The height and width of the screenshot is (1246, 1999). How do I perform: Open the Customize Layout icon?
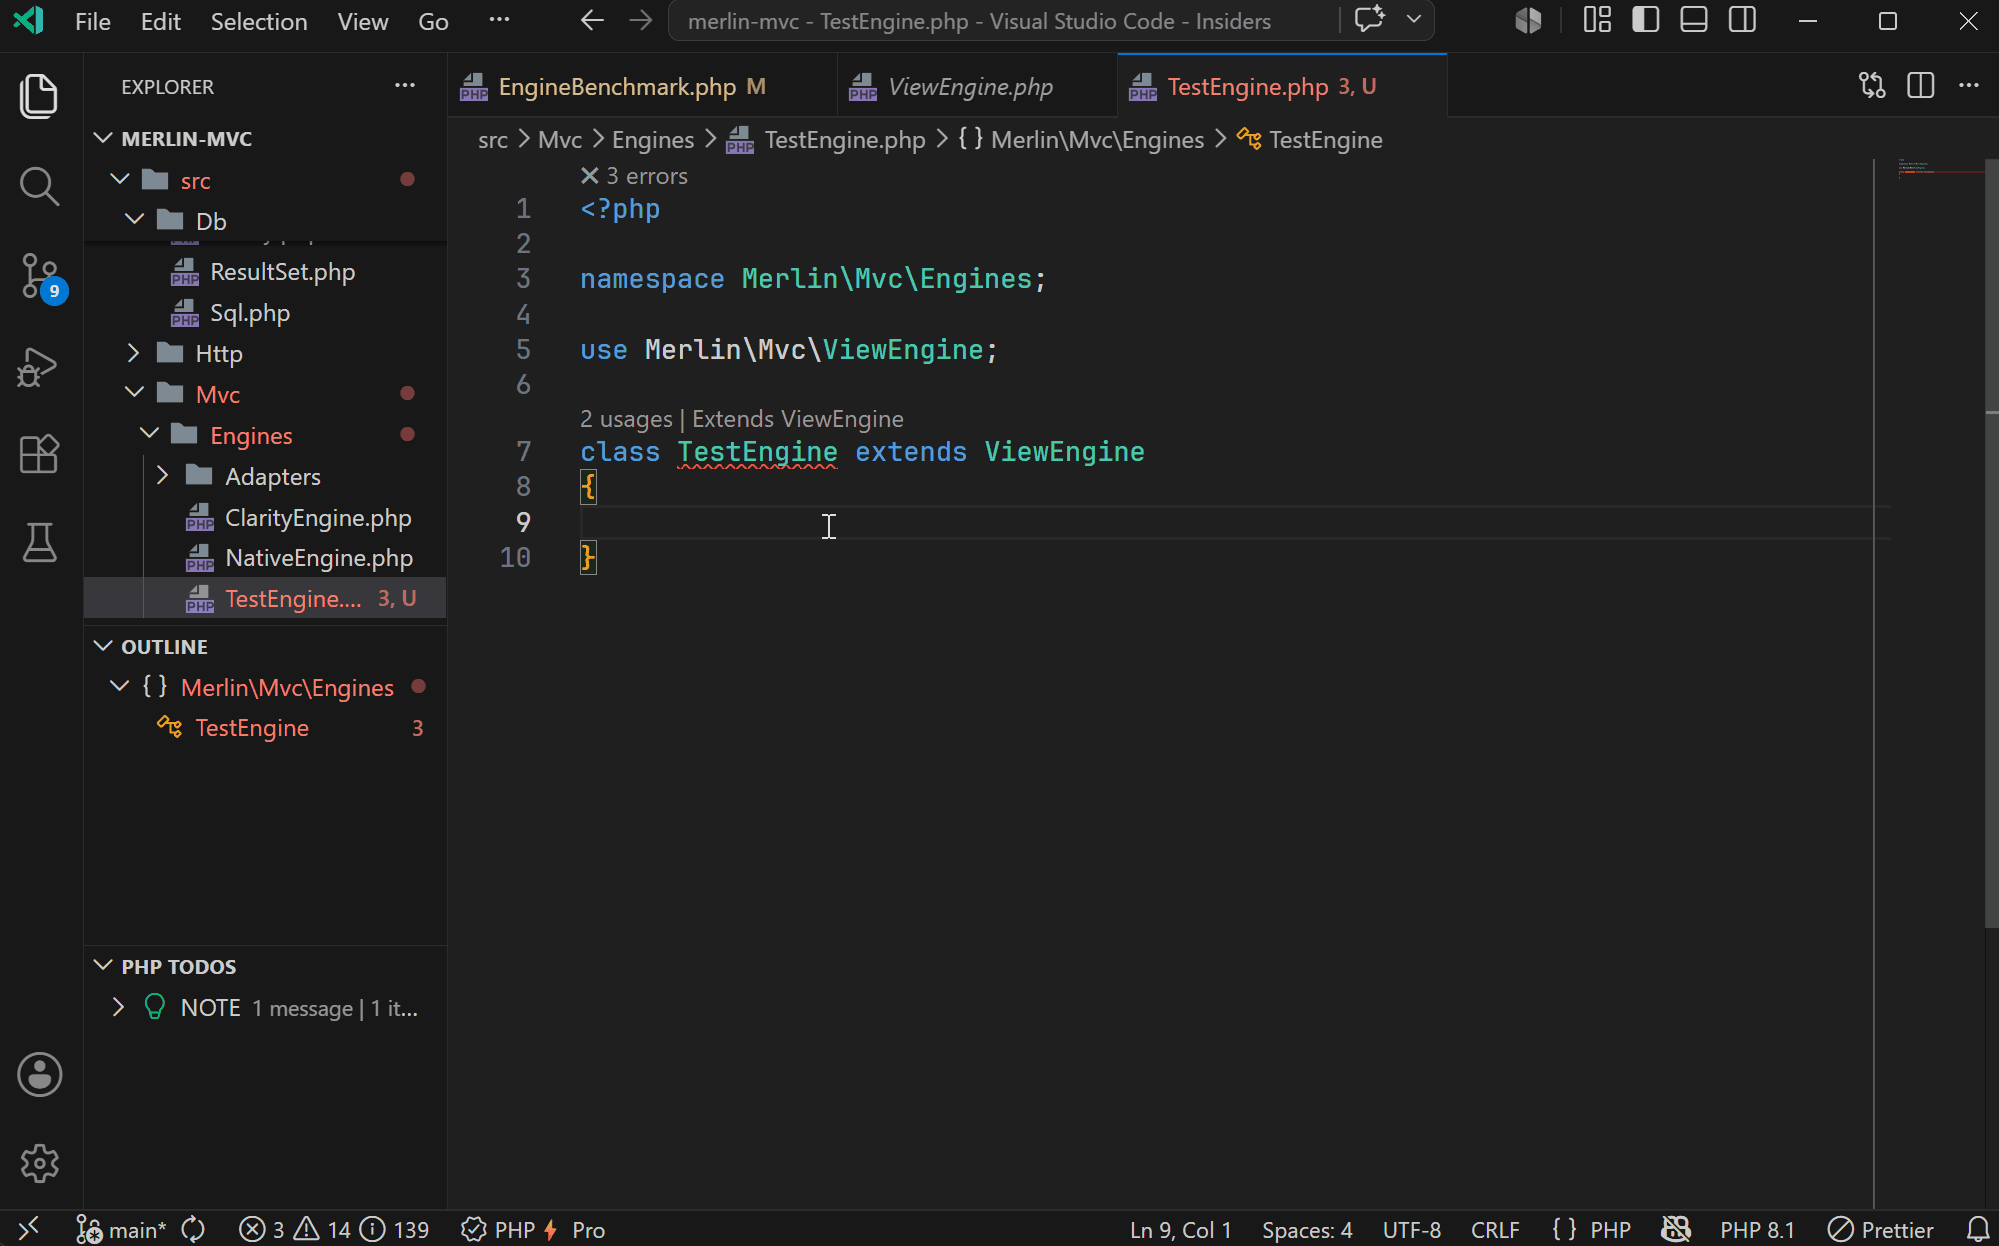coord(1597,20)
